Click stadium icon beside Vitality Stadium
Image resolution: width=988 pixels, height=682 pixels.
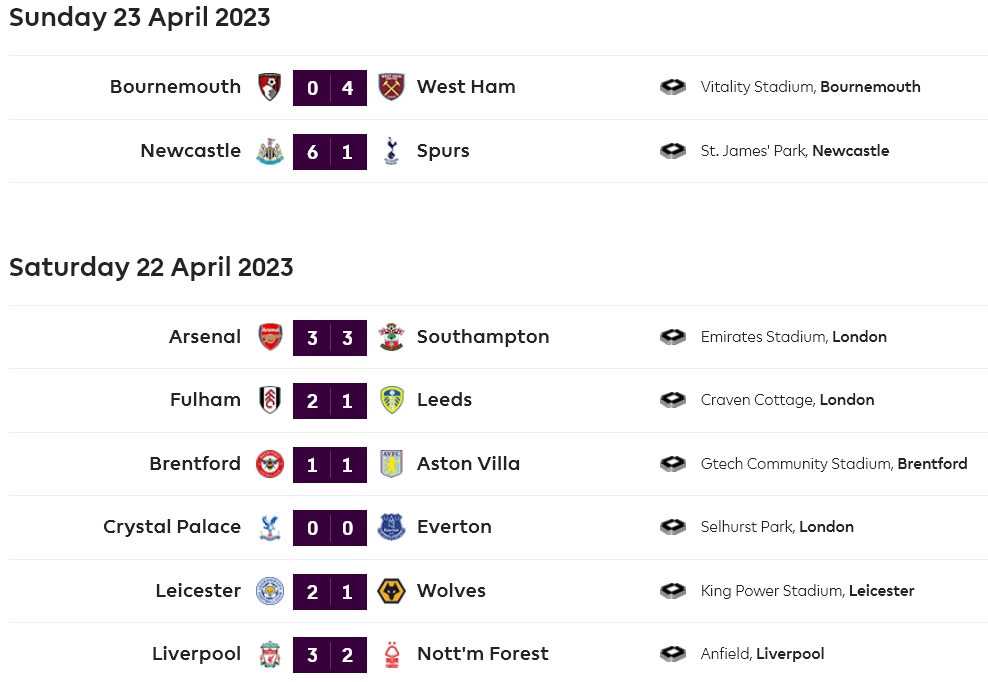[673, 87]
